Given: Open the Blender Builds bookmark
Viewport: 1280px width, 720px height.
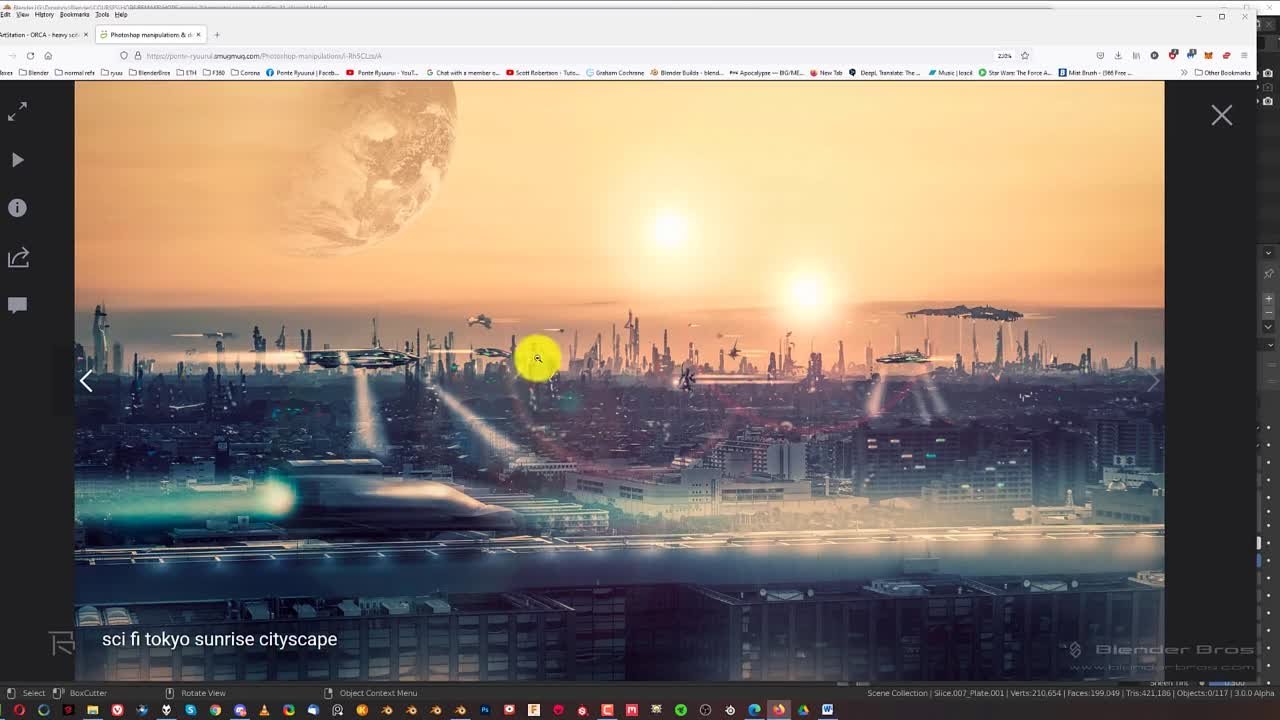Looking at the screenshot, I should [686, 73].
